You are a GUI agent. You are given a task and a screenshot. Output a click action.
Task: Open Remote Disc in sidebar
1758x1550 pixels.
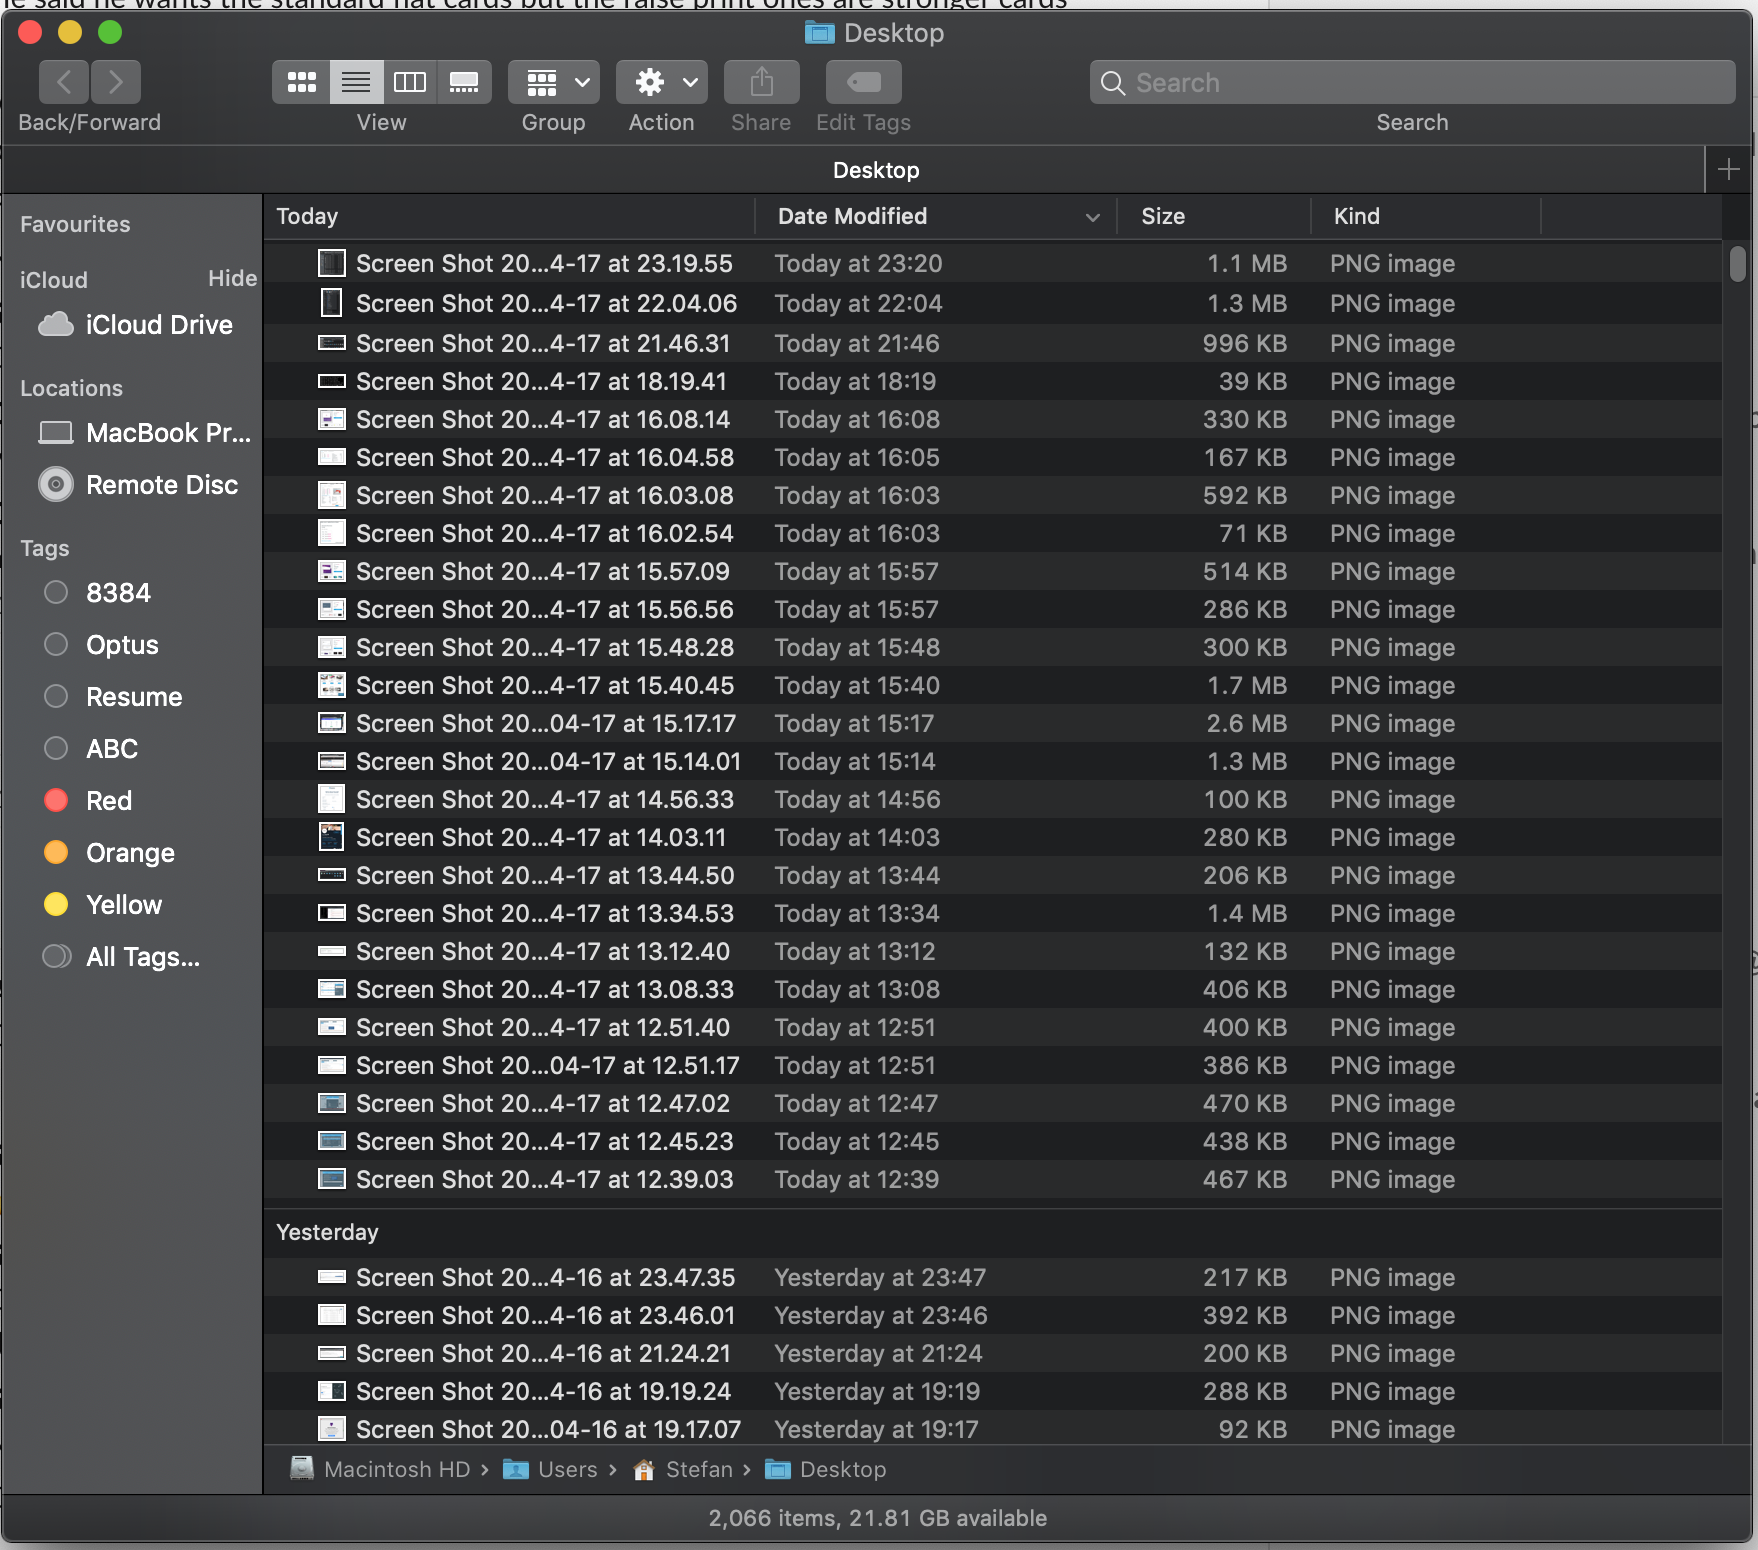tap(138, 485)
